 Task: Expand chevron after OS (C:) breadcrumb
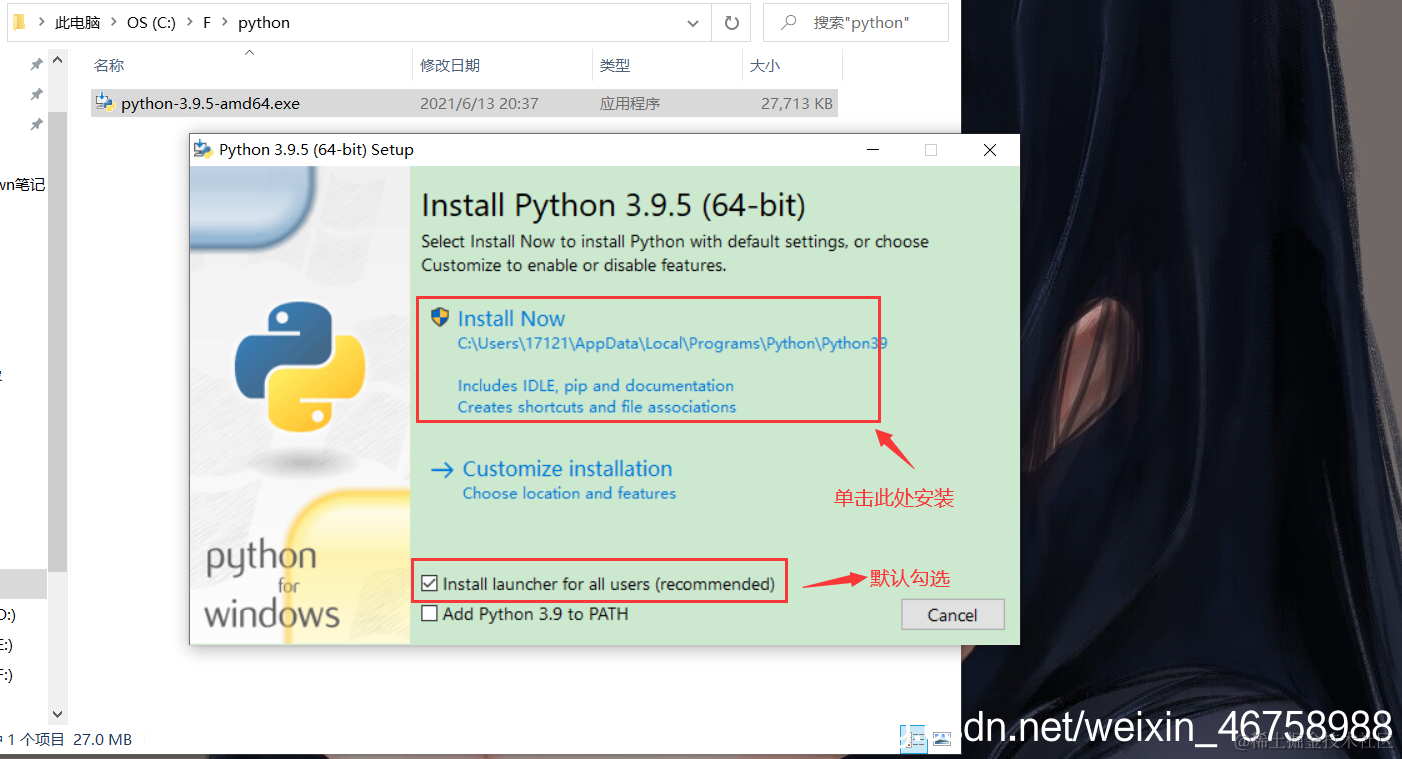190,22
